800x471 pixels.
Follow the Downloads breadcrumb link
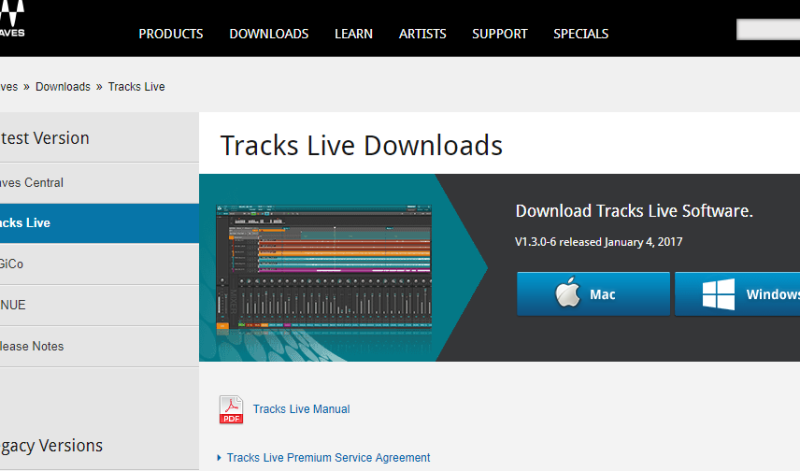[x=63, y=87]
